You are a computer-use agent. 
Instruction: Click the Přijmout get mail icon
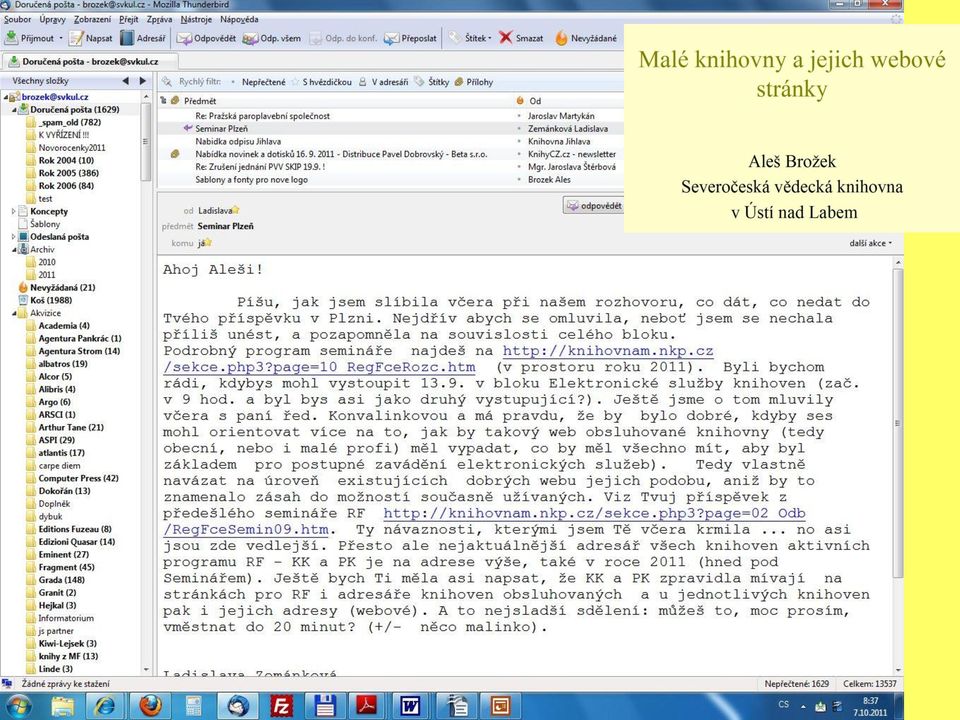coord(12,38)
